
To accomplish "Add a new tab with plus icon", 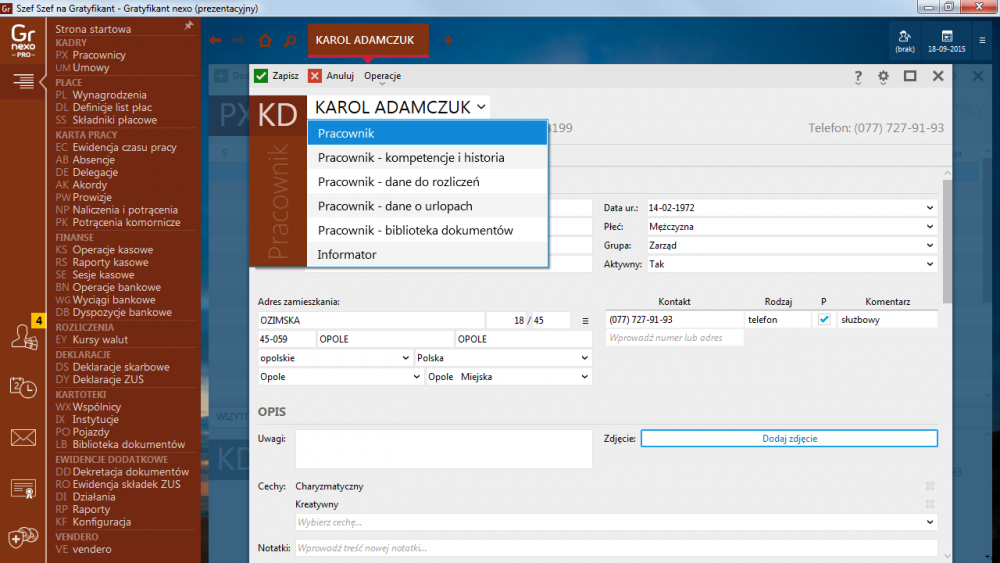I will coord(448,41).
